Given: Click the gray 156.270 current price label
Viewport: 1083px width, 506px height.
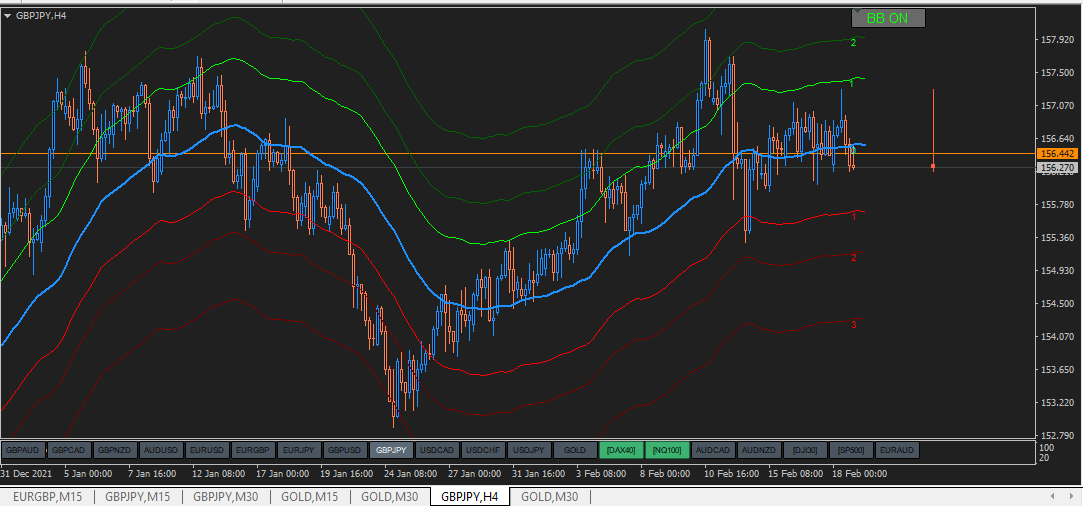Looking at the screenshot, I should 1055,167.
